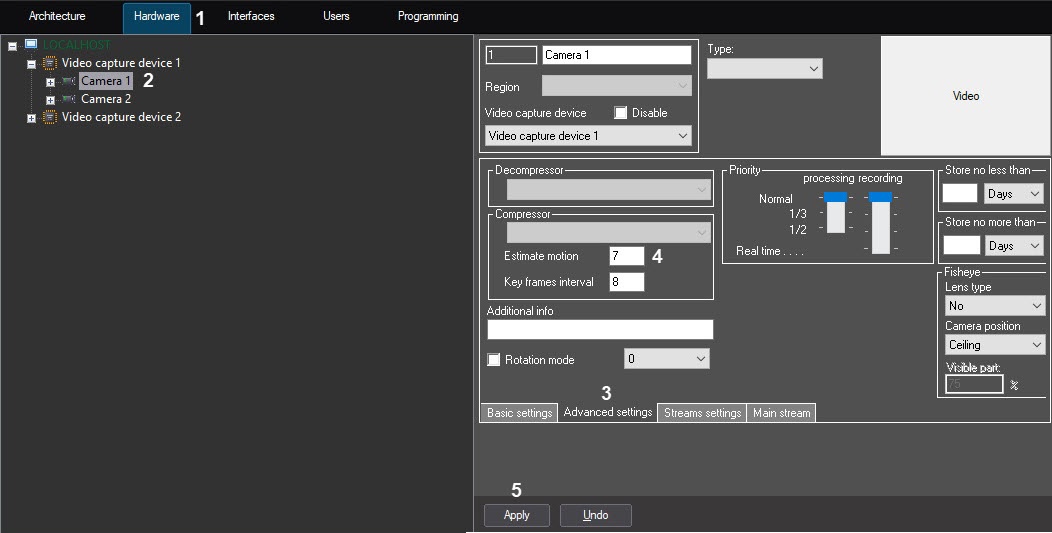
Task: Click the processing priority slider handle
Action: pyautogui.click(x=835, y=197)
